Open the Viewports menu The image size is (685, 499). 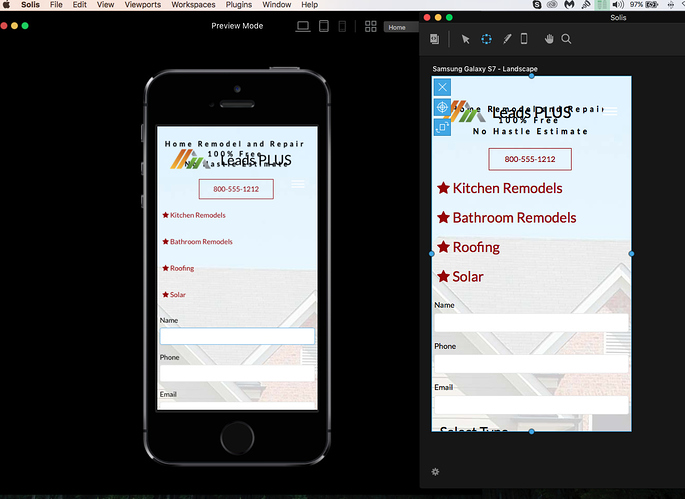tap(143, 5)
